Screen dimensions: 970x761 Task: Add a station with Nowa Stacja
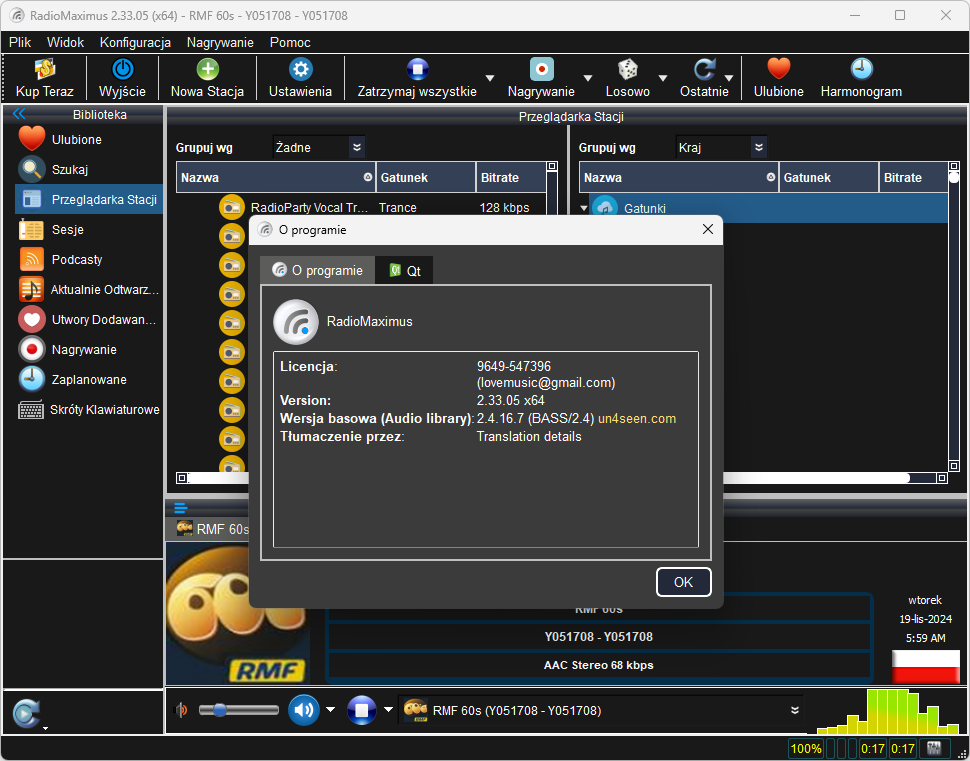pos(207,69)
